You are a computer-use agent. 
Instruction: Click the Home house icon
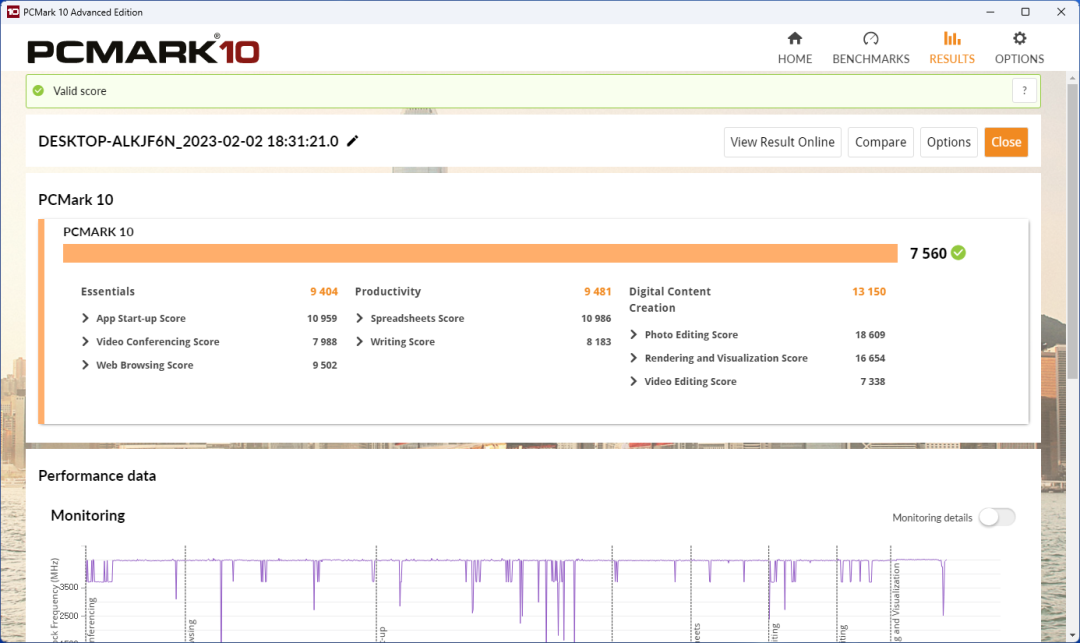(795, 38)
